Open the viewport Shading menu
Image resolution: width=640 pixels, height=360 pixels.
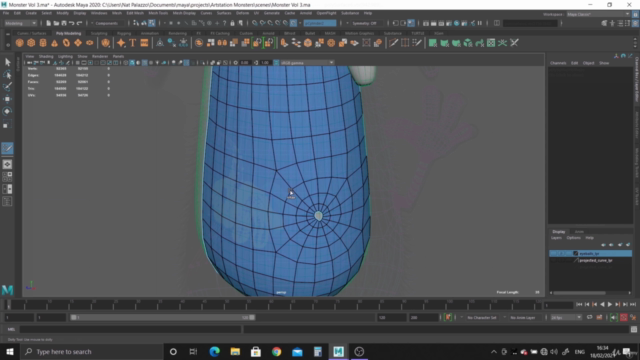(46, 56)
